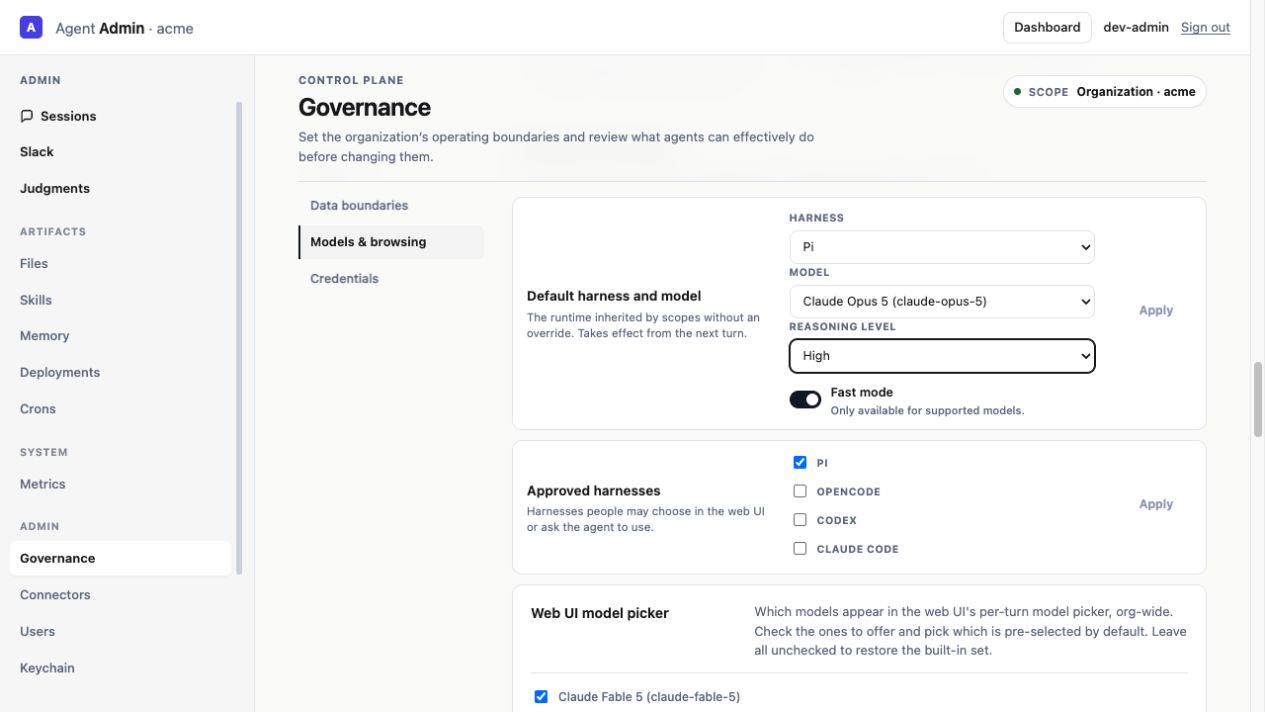
Task: Open the Harness dropdown showing Pi
Action: [x=942, y=247]
